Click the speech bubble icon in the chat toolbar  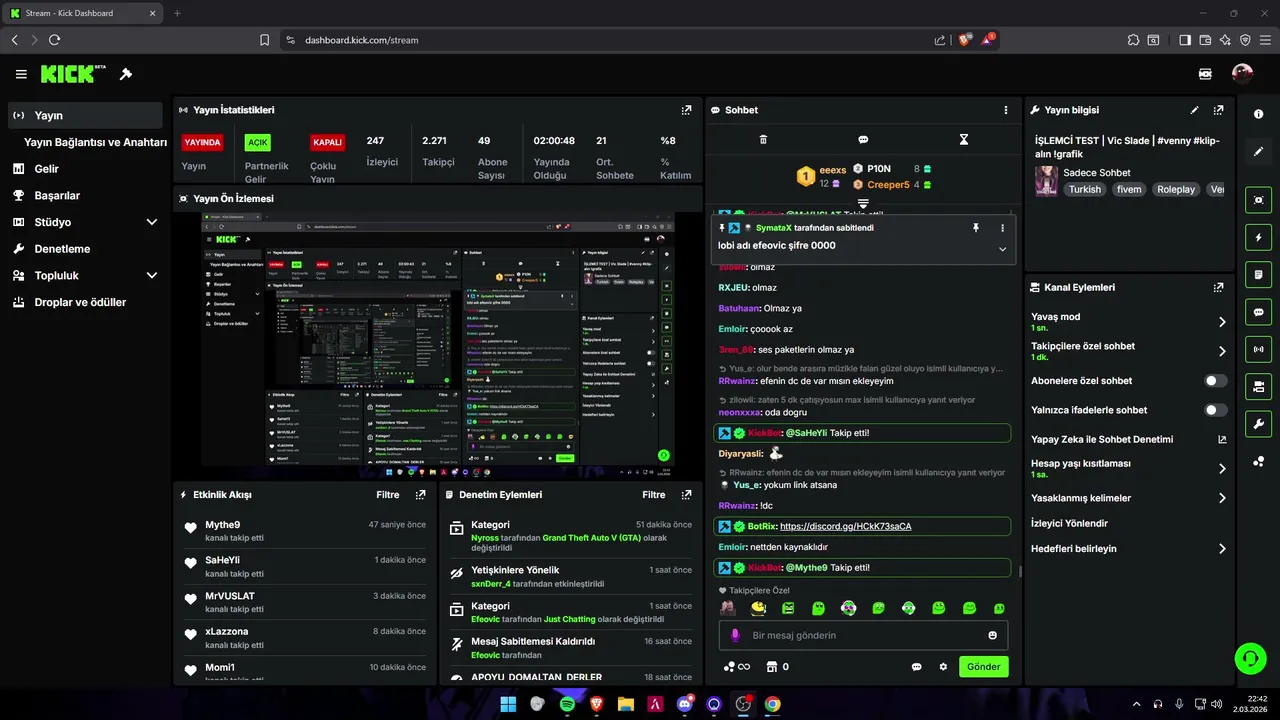tap(863, 140)
